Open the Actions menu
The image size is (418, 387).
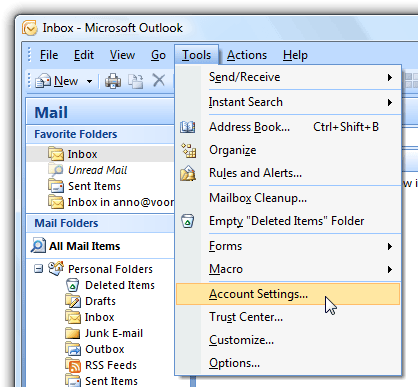point(247,55)
